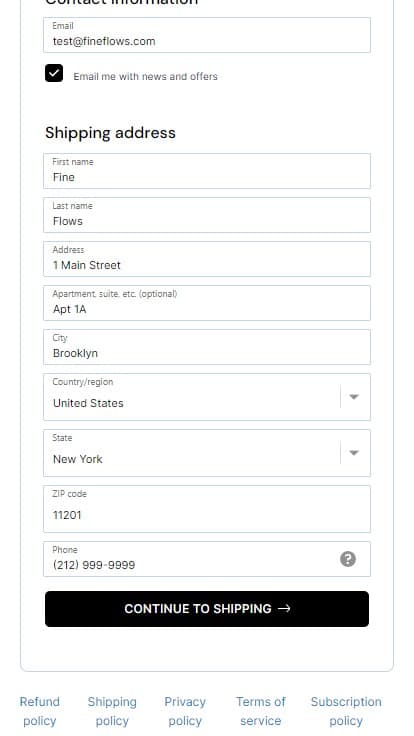
Task: Click the First name field
Action: point(207,171)
